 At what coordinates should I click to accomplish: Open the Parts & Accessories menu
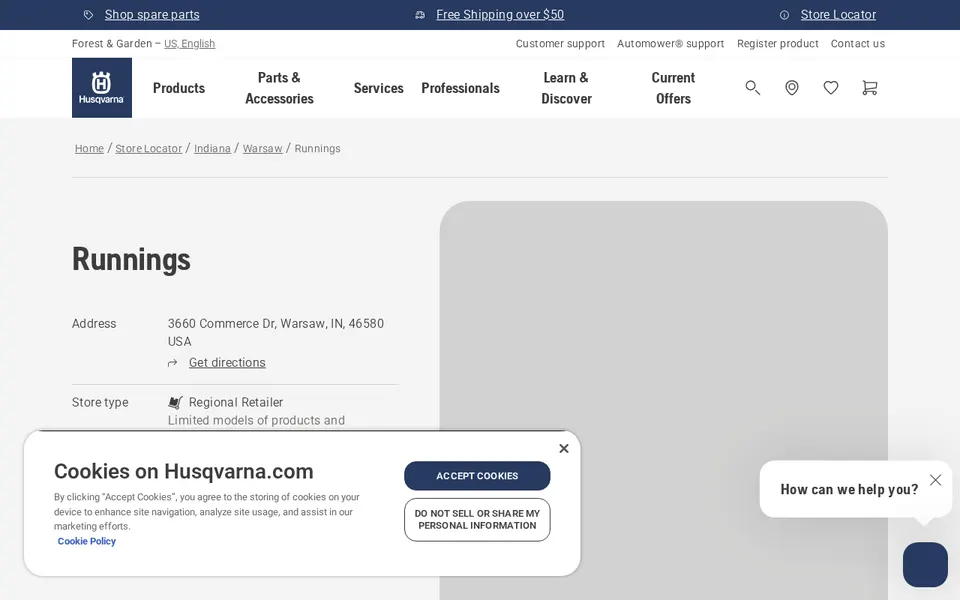point(279,88)
